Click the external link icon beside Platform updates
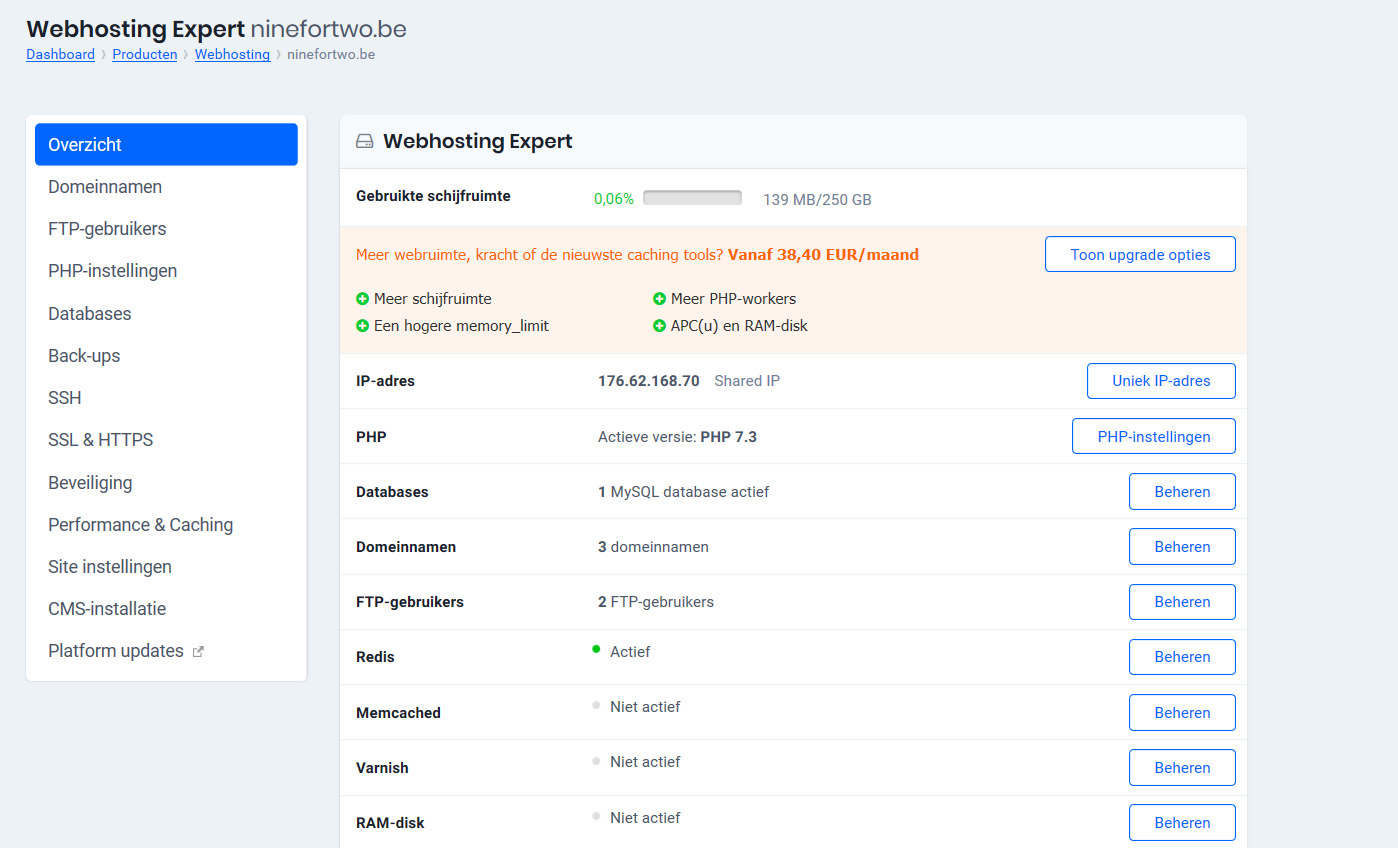The width and height of the screenshot is (1398, 848). click(x=198, y=652)
